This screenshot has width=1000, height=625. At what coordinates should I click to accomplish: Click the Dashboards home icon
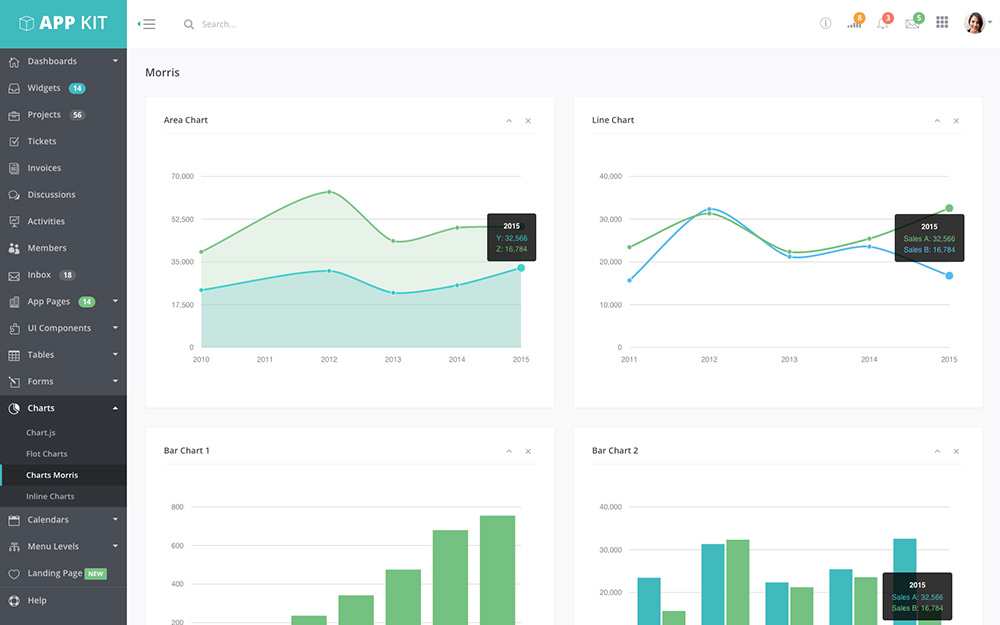[x=14, y=62]
